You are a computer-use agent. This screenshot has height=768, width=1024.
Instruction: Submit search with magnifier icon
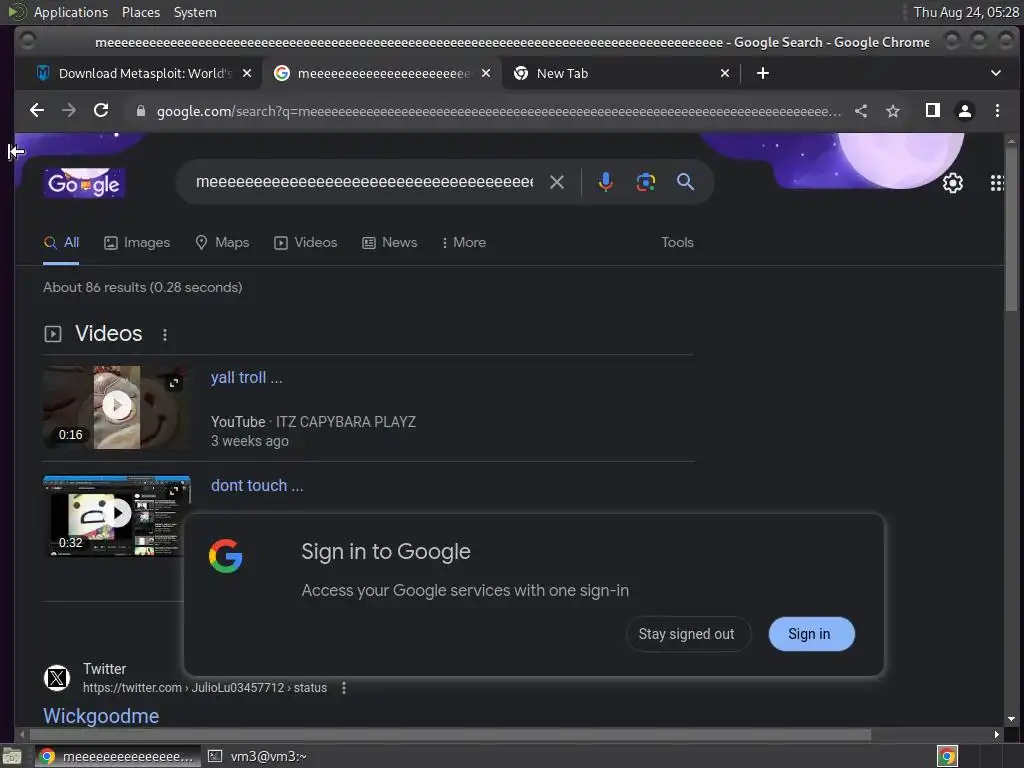[x=685, y=182]
